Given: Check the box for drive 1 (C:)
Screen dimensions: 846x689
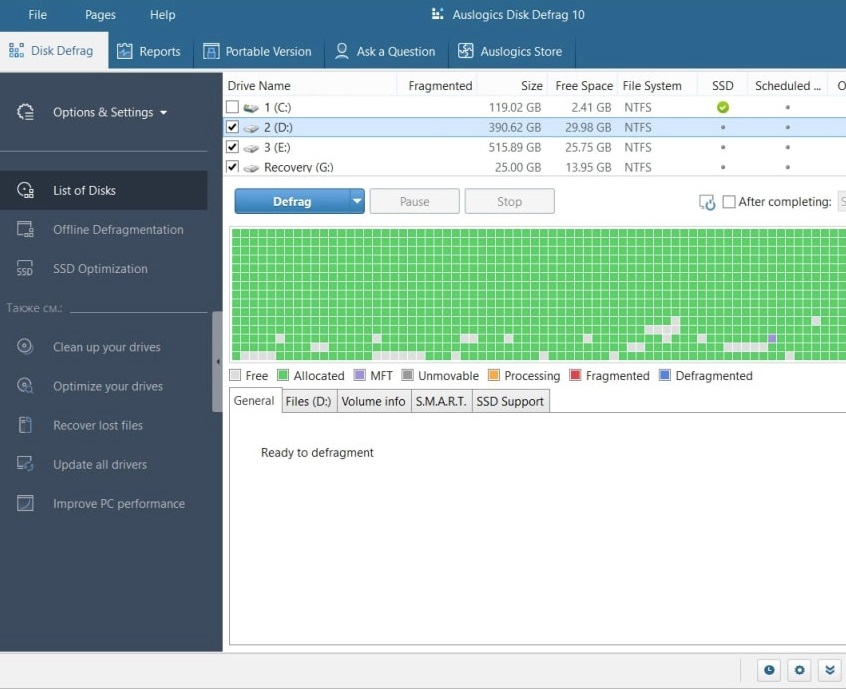Looking at the screenshot, I should coord(233,107).
